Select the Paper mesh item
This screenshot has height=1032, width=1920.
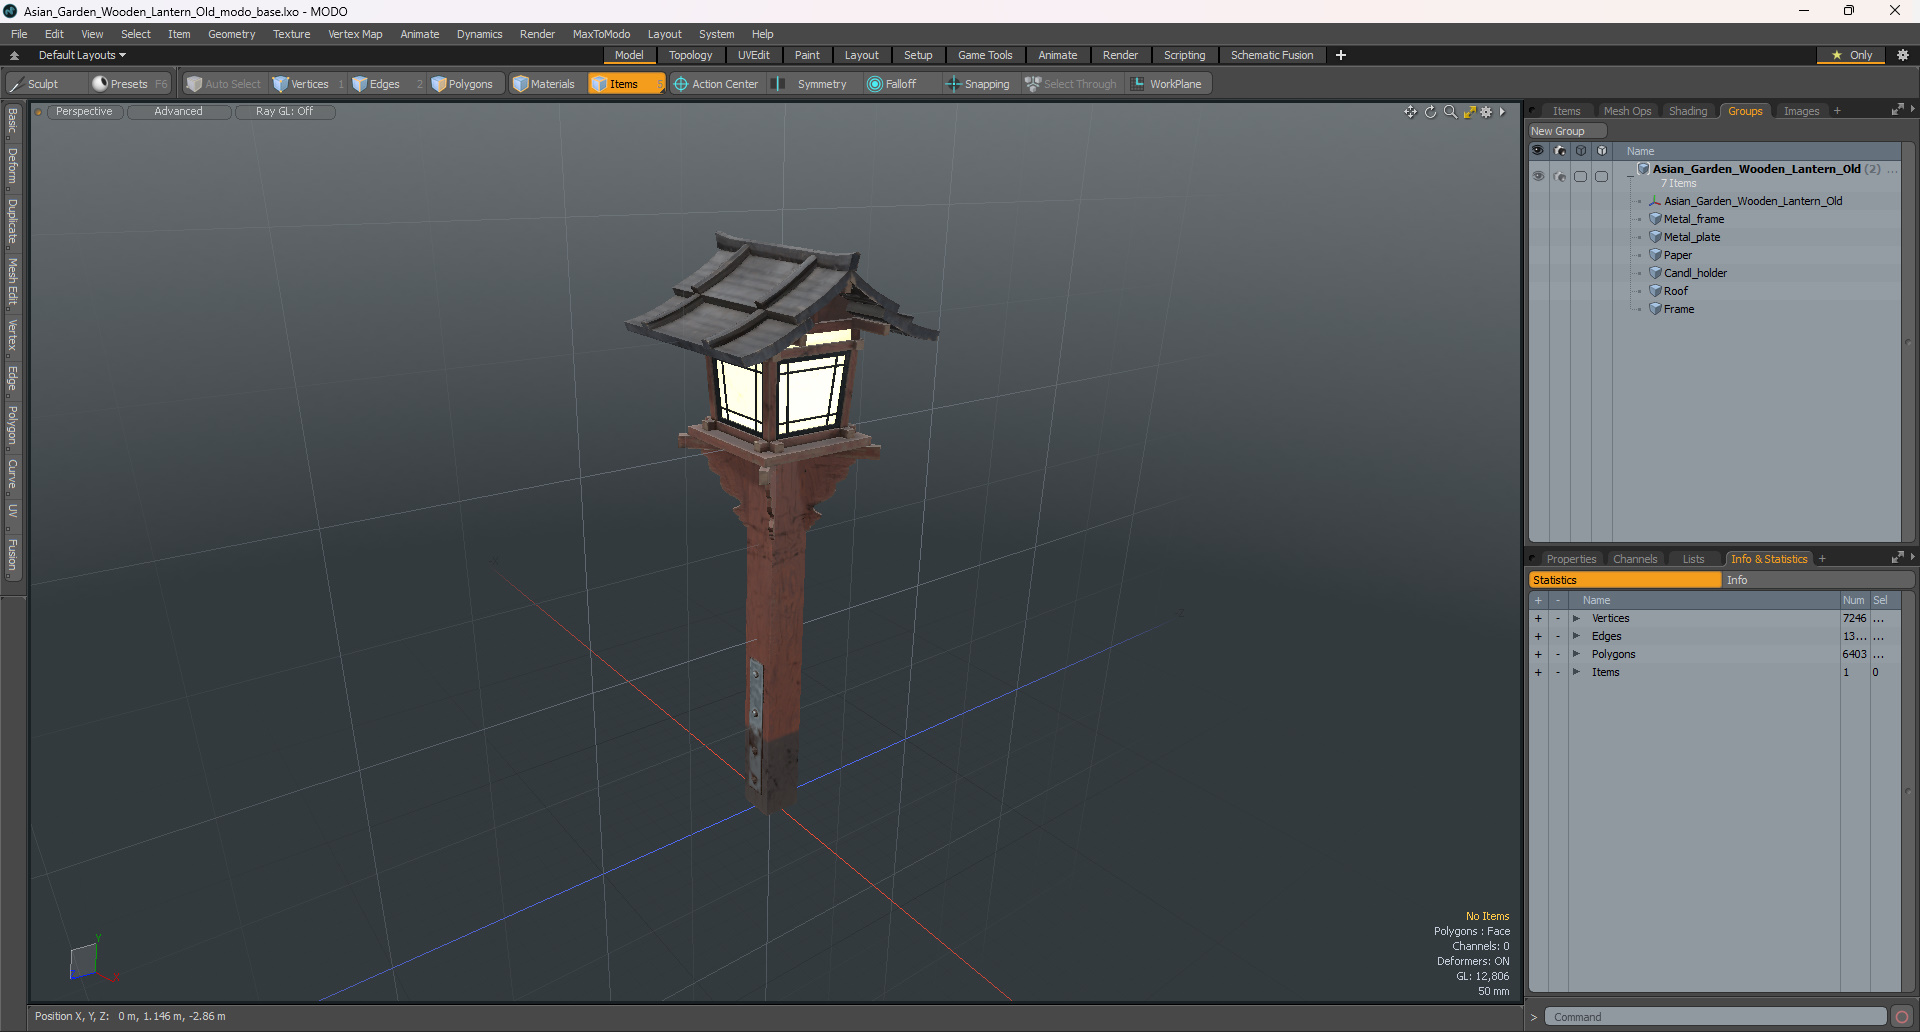coord(1677,255)
